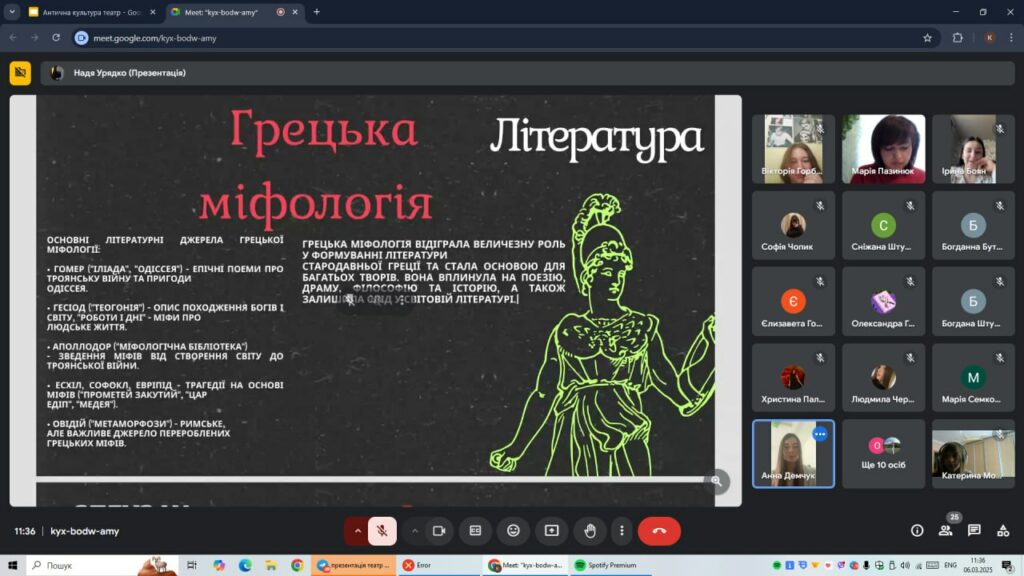Viewport: 1024px width, 576px height.
Task: Select Марія Пазинюк video thumbnail
Action: coord(883,148)
